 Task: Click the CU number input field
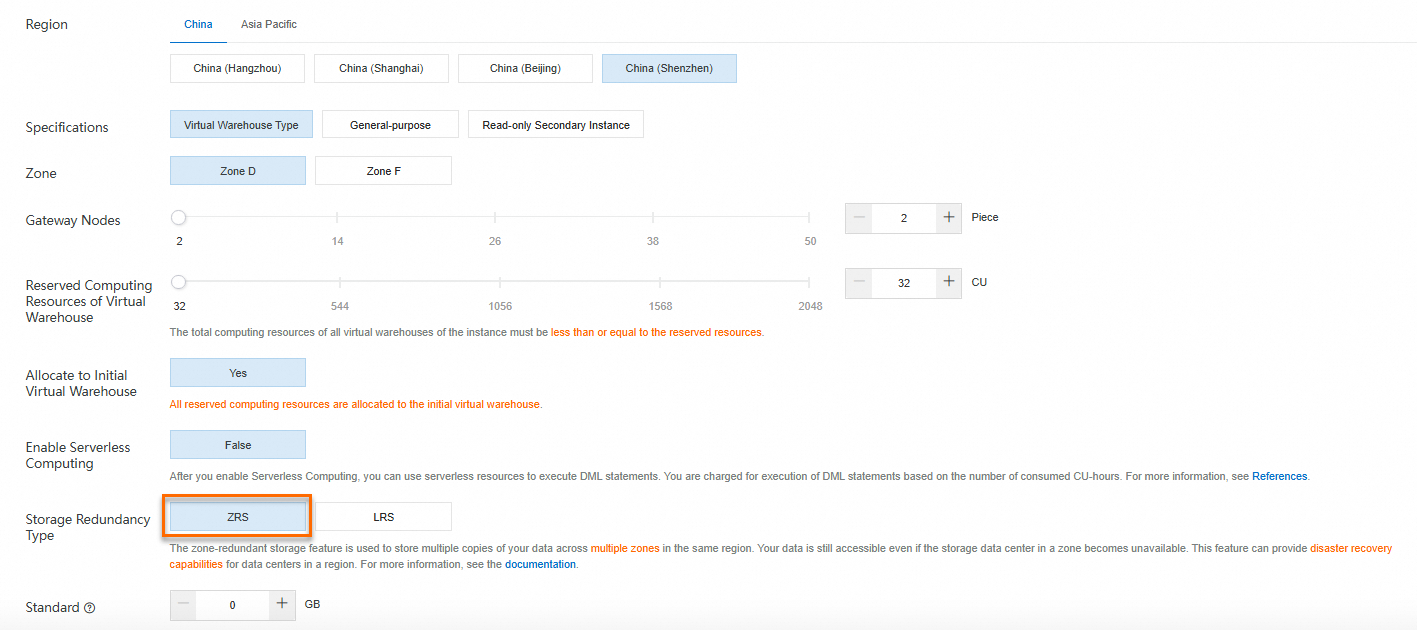click(x=904, y=283)
